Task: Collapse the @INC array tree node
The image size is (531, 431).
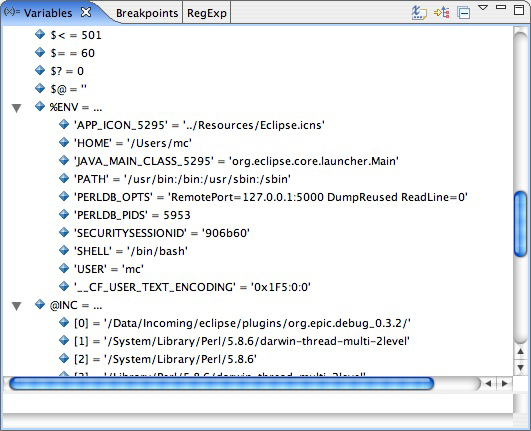Action: click(x=17, y=306)
